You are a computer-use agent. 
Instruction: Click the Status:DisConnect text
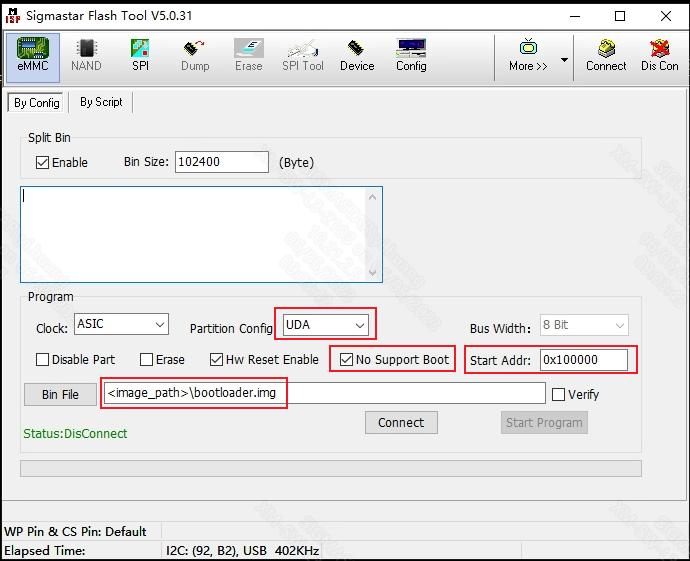(75, 434)
